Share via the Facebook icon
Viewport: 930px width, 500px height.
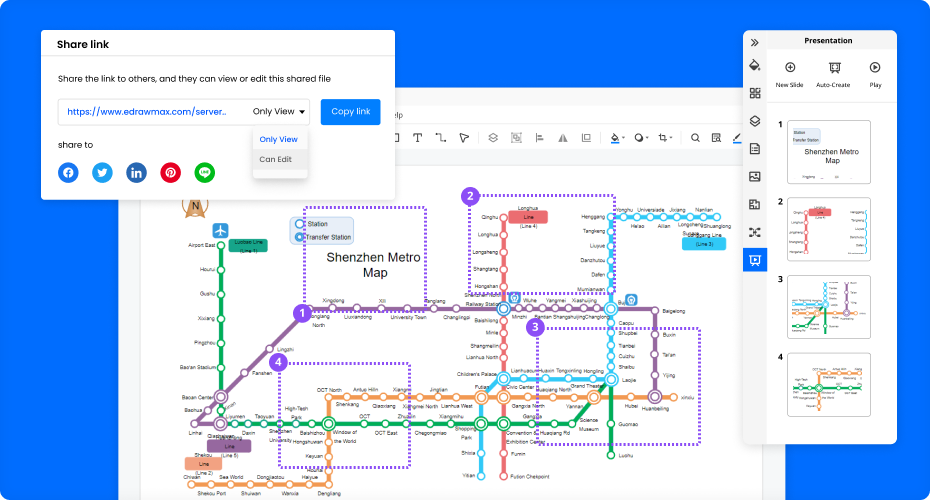click(68, 172)
